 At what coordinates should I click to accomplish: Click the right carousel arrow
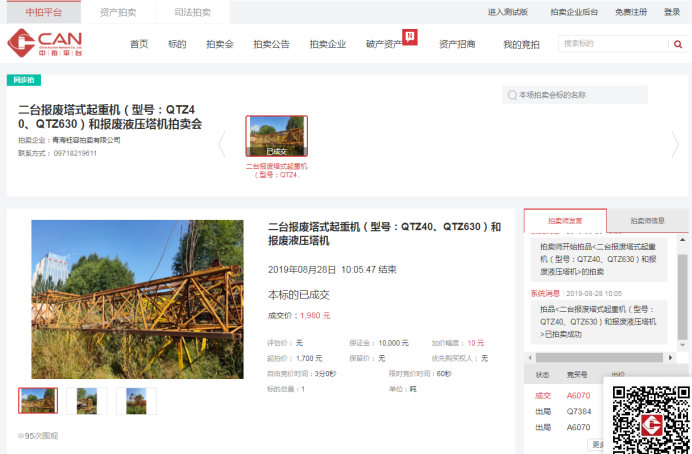point(675,144)
